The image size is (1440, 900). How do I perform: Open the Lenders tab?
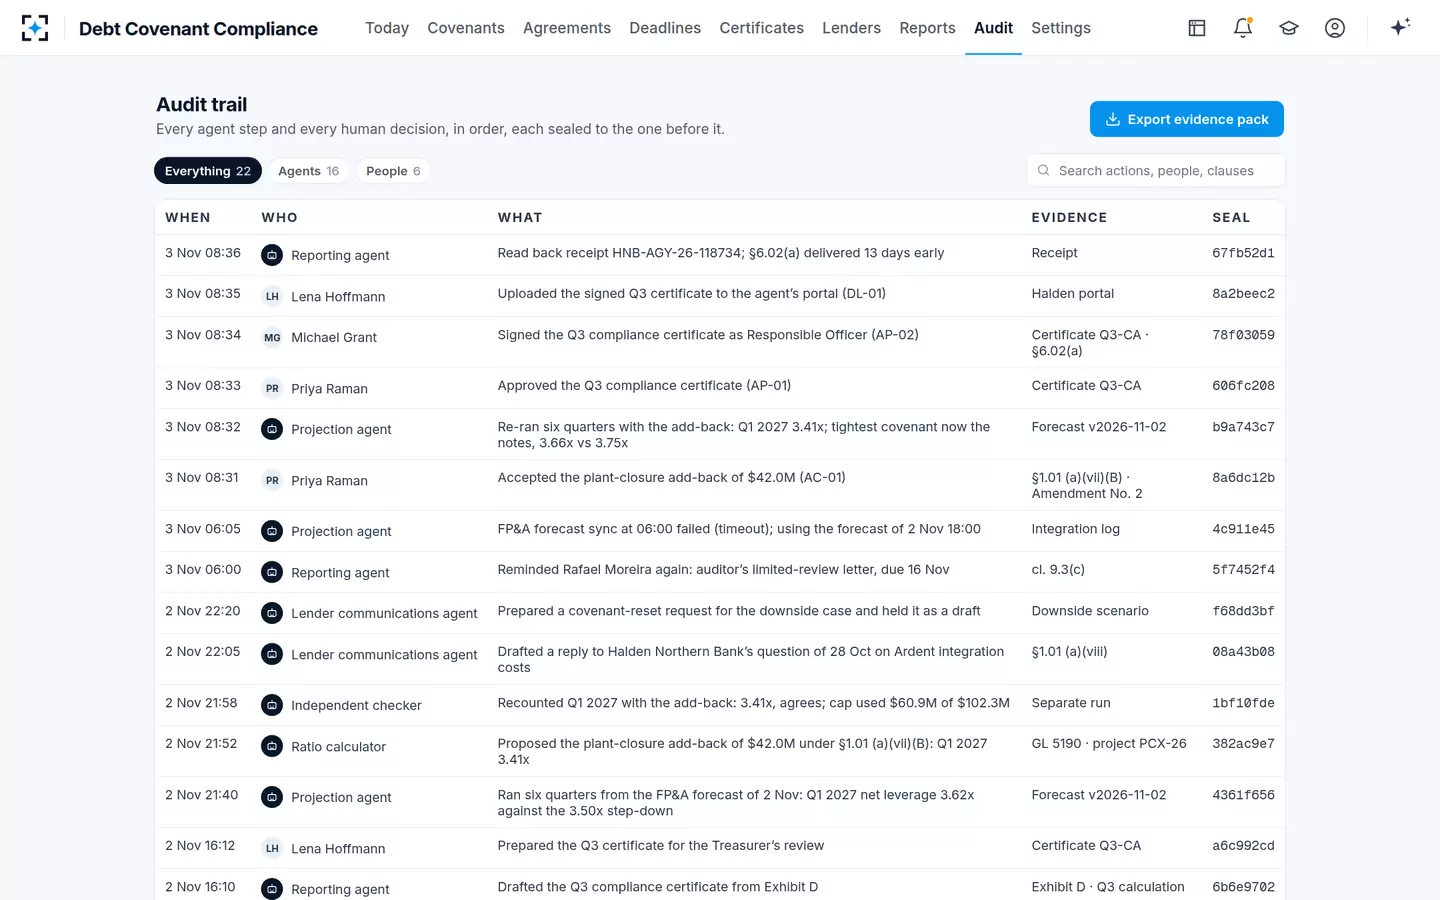(852, 28)
